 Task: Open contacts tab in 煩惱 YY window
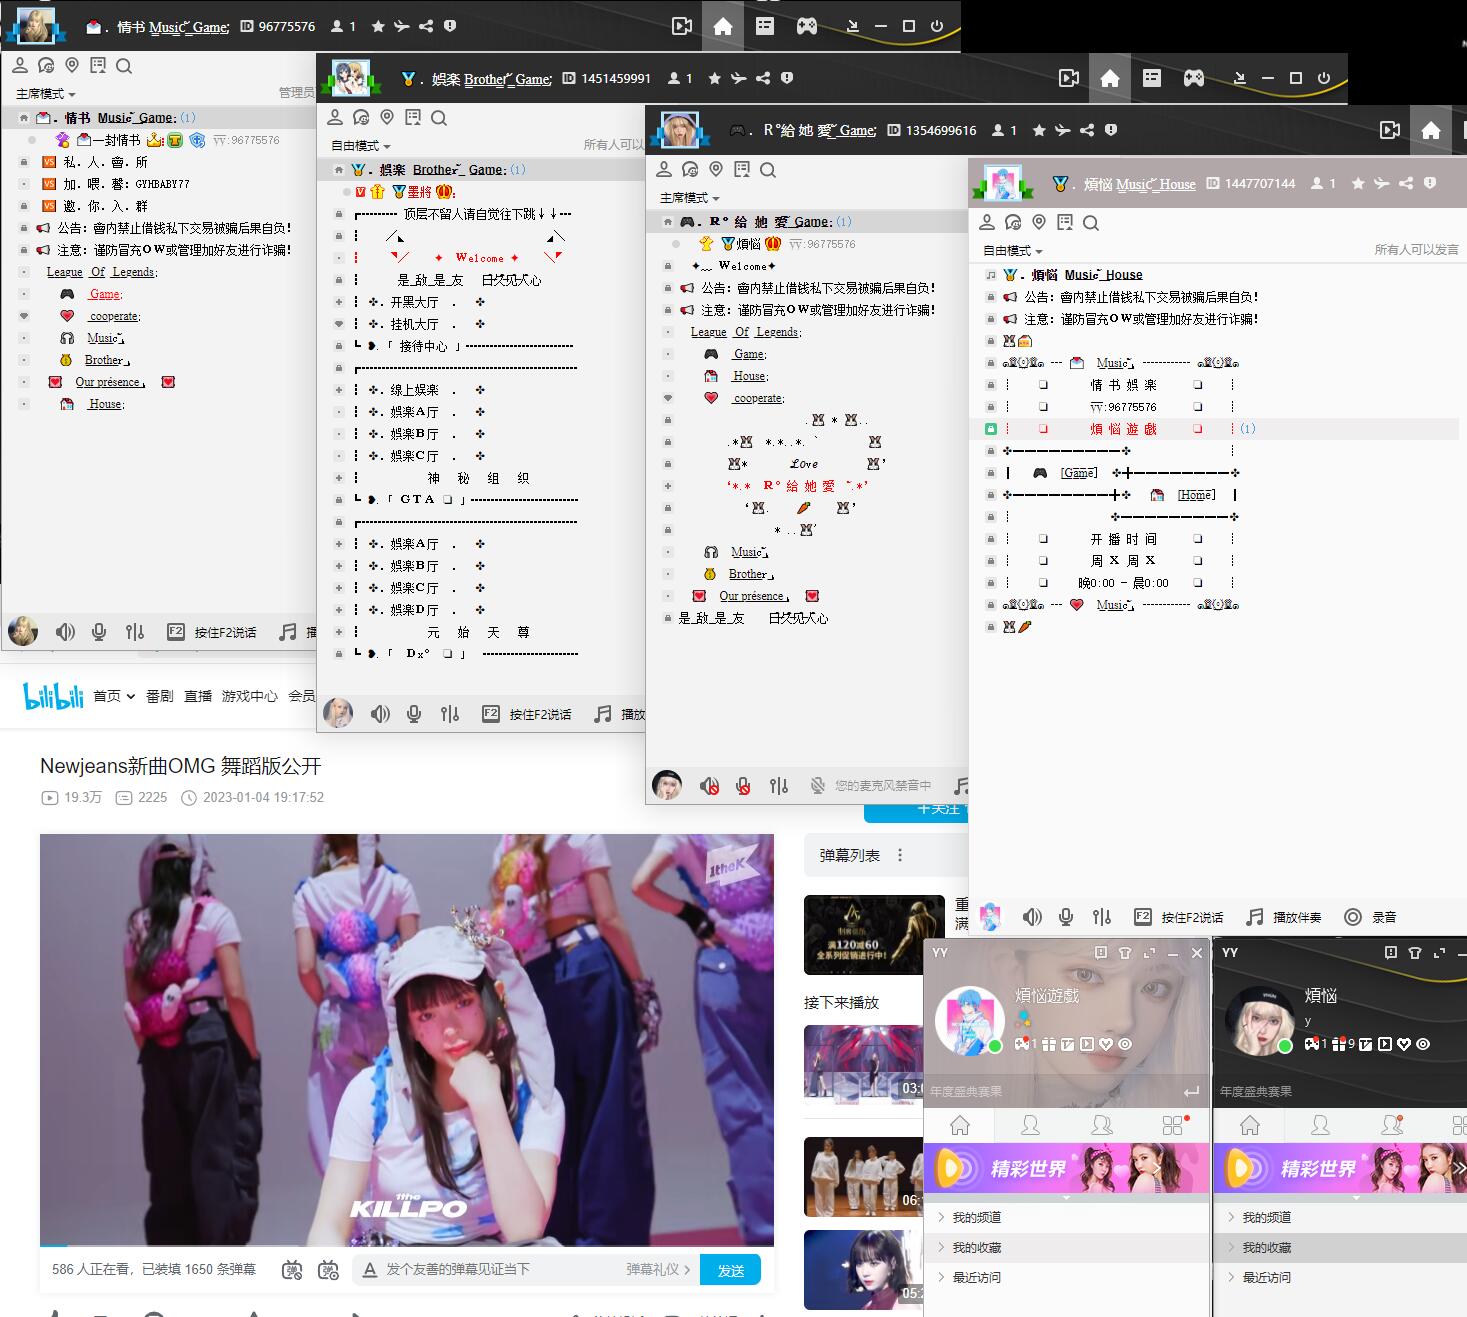click(1320, 1126)
